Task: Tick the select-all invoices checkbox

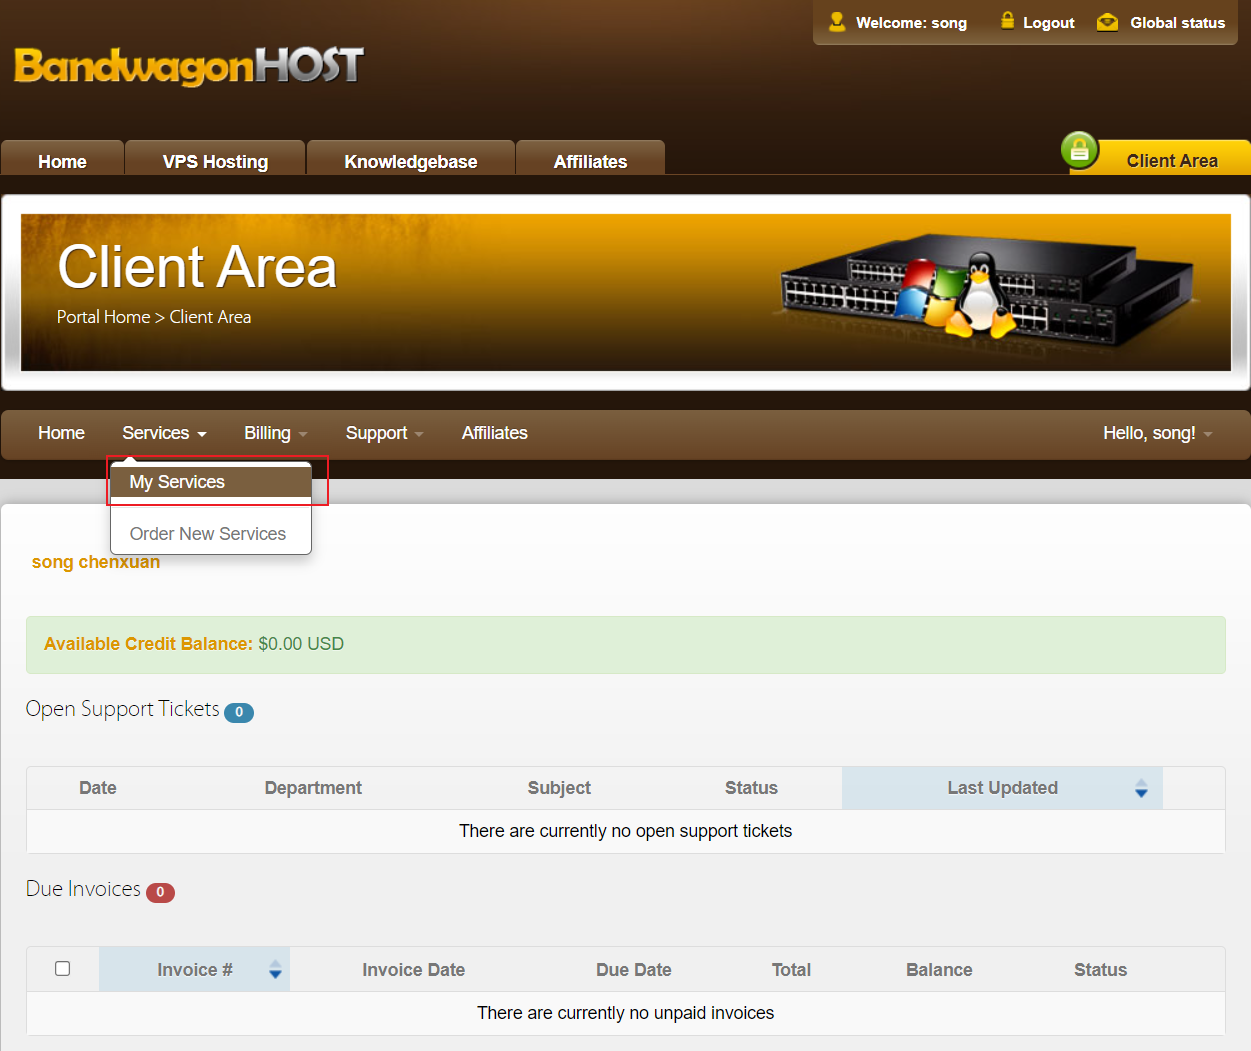Action: coord(62,969)
